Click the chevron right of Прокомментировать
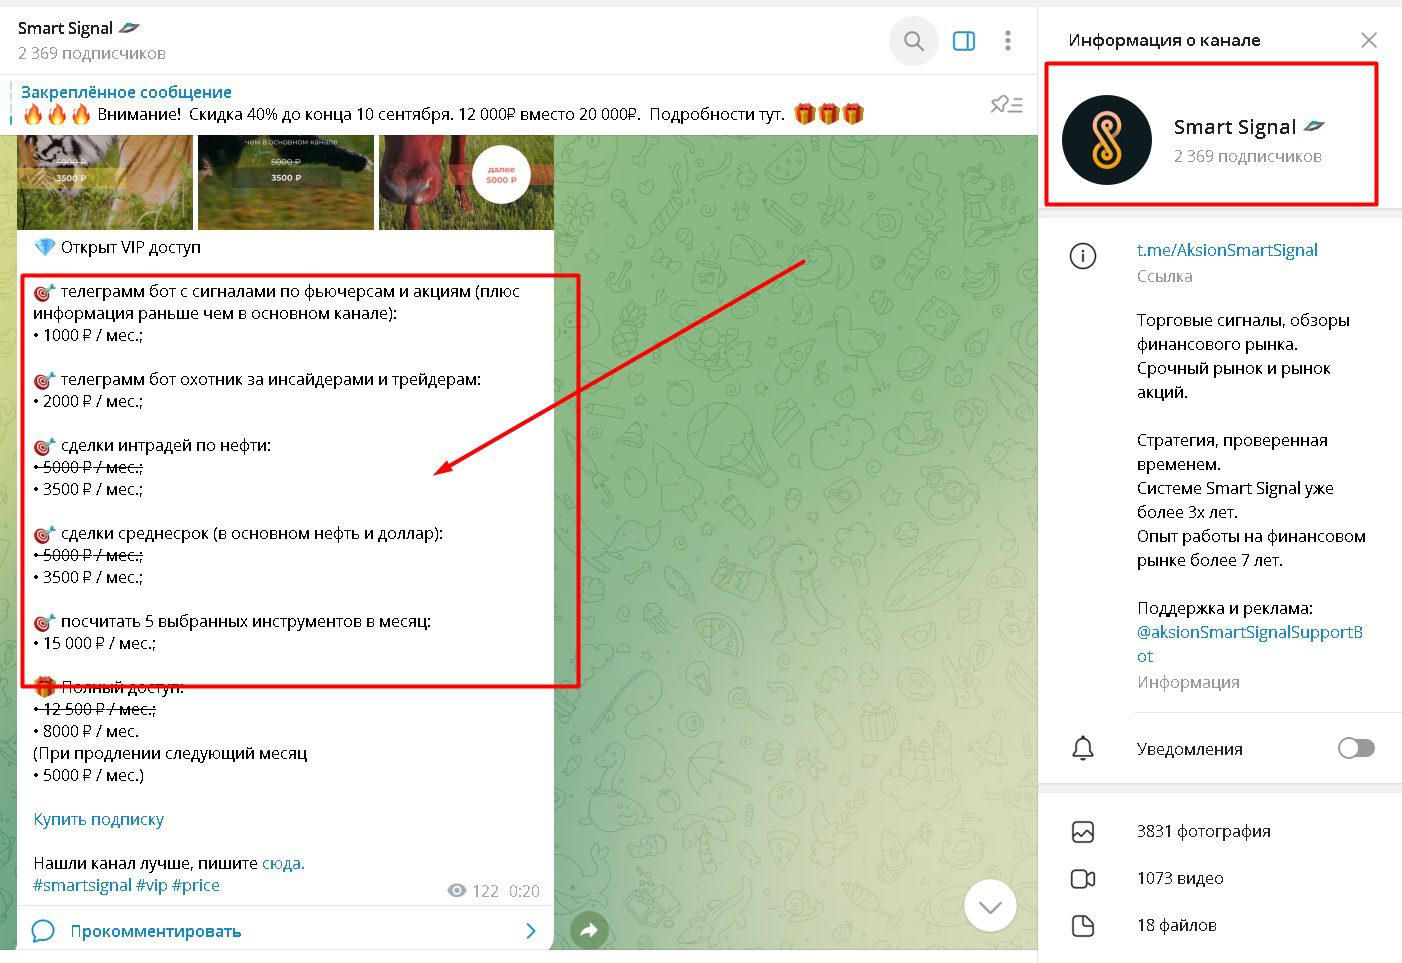 coord(531,931)
